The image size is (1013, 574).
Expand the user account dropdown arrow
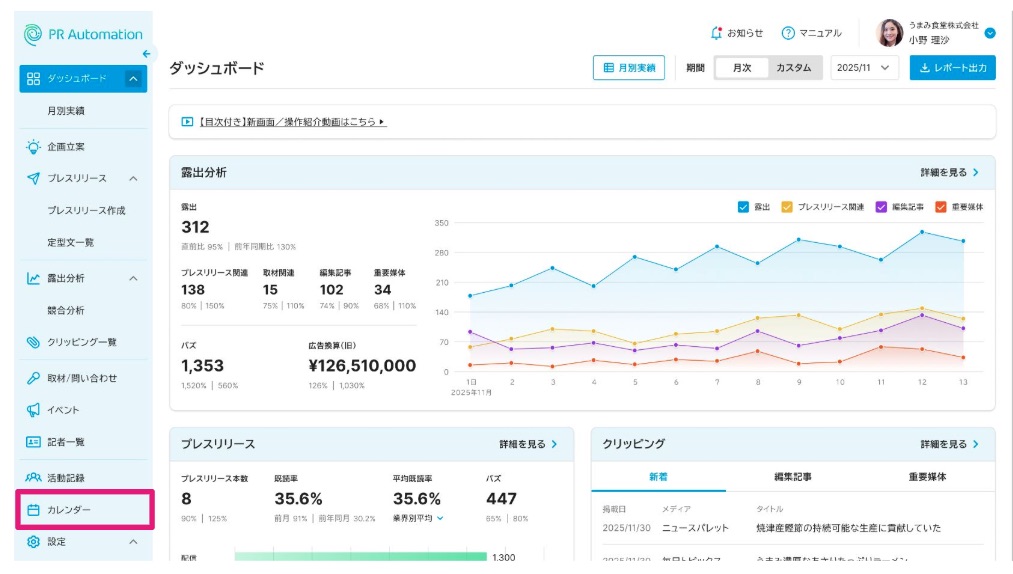click(990, 33)
